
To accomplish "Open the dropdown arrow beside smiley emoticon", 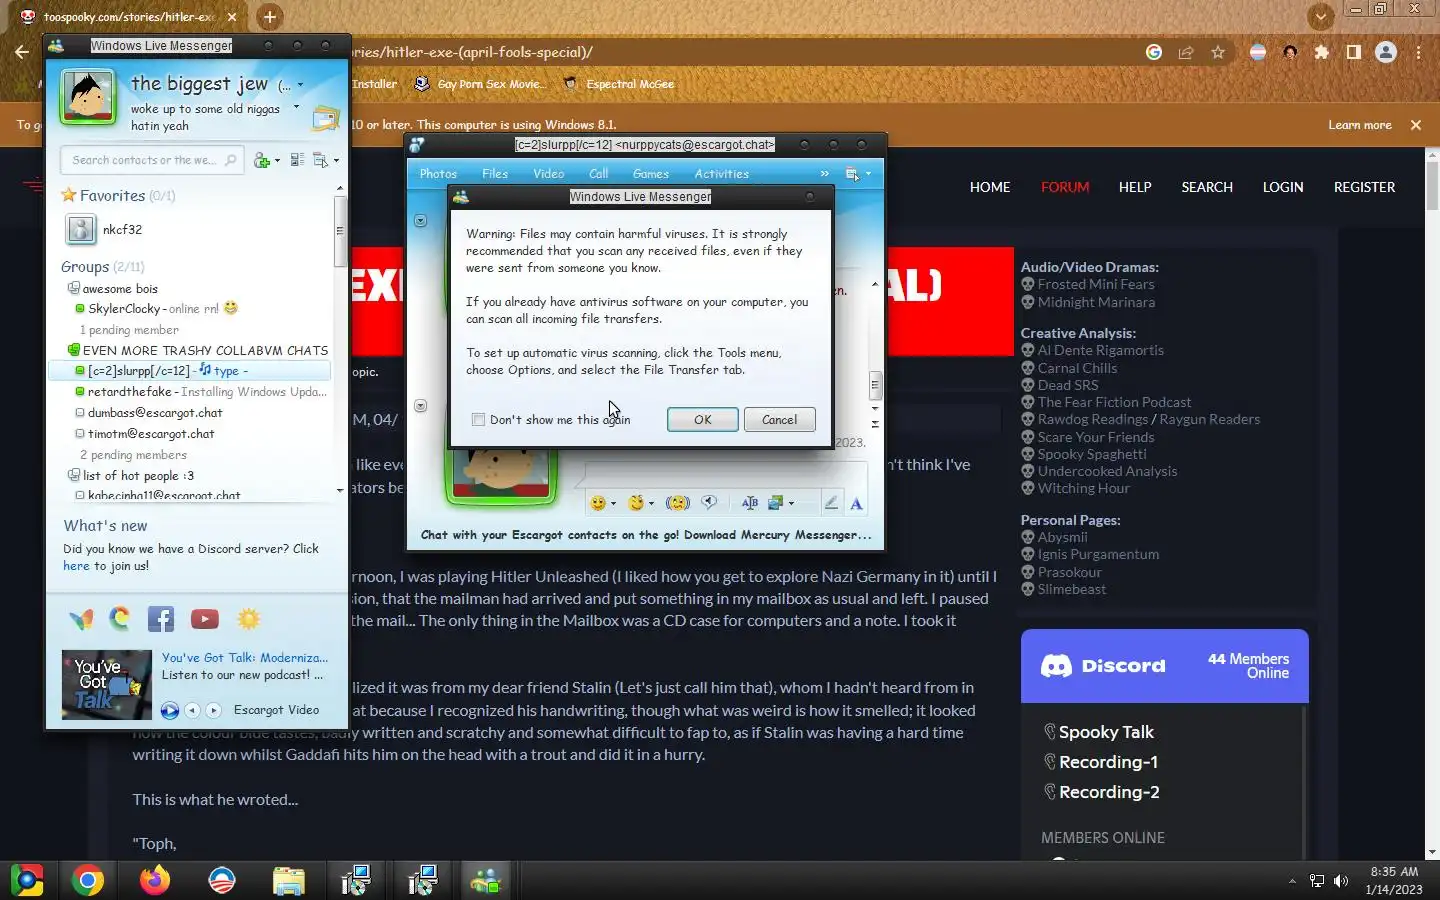I will pyautogui.click(x=613, y=504).
